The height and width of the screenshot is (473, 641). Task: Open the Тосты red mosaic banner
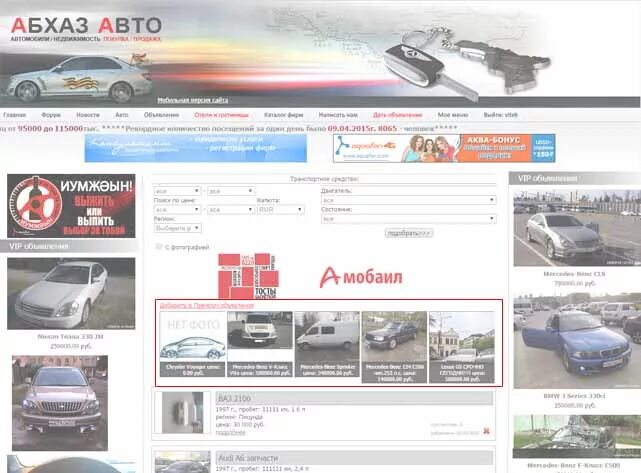point(248,276)
